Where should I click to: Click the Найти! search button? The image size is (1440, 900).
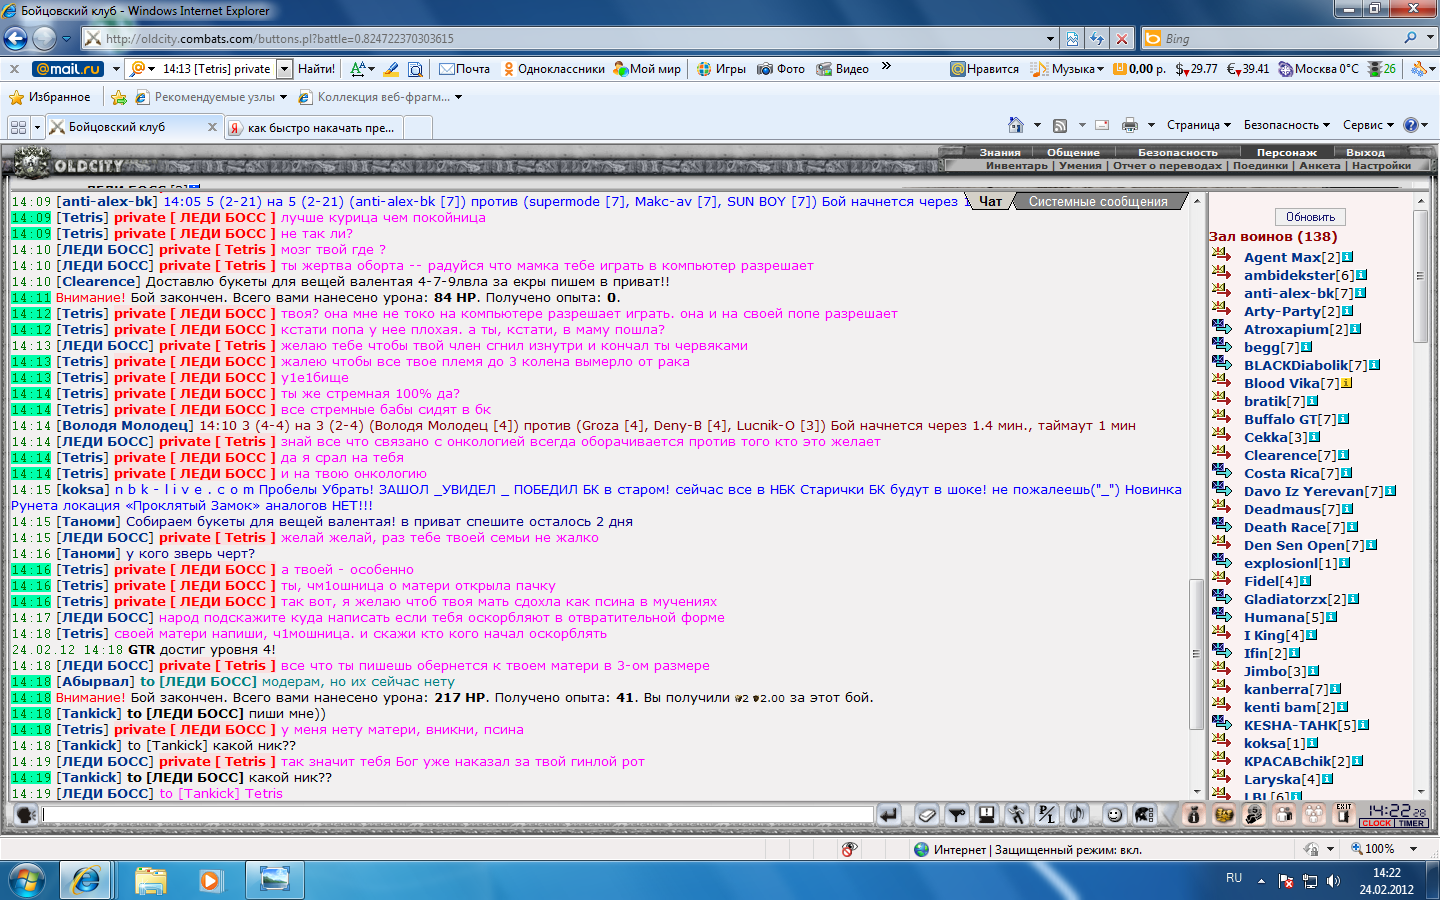[316, 69]
